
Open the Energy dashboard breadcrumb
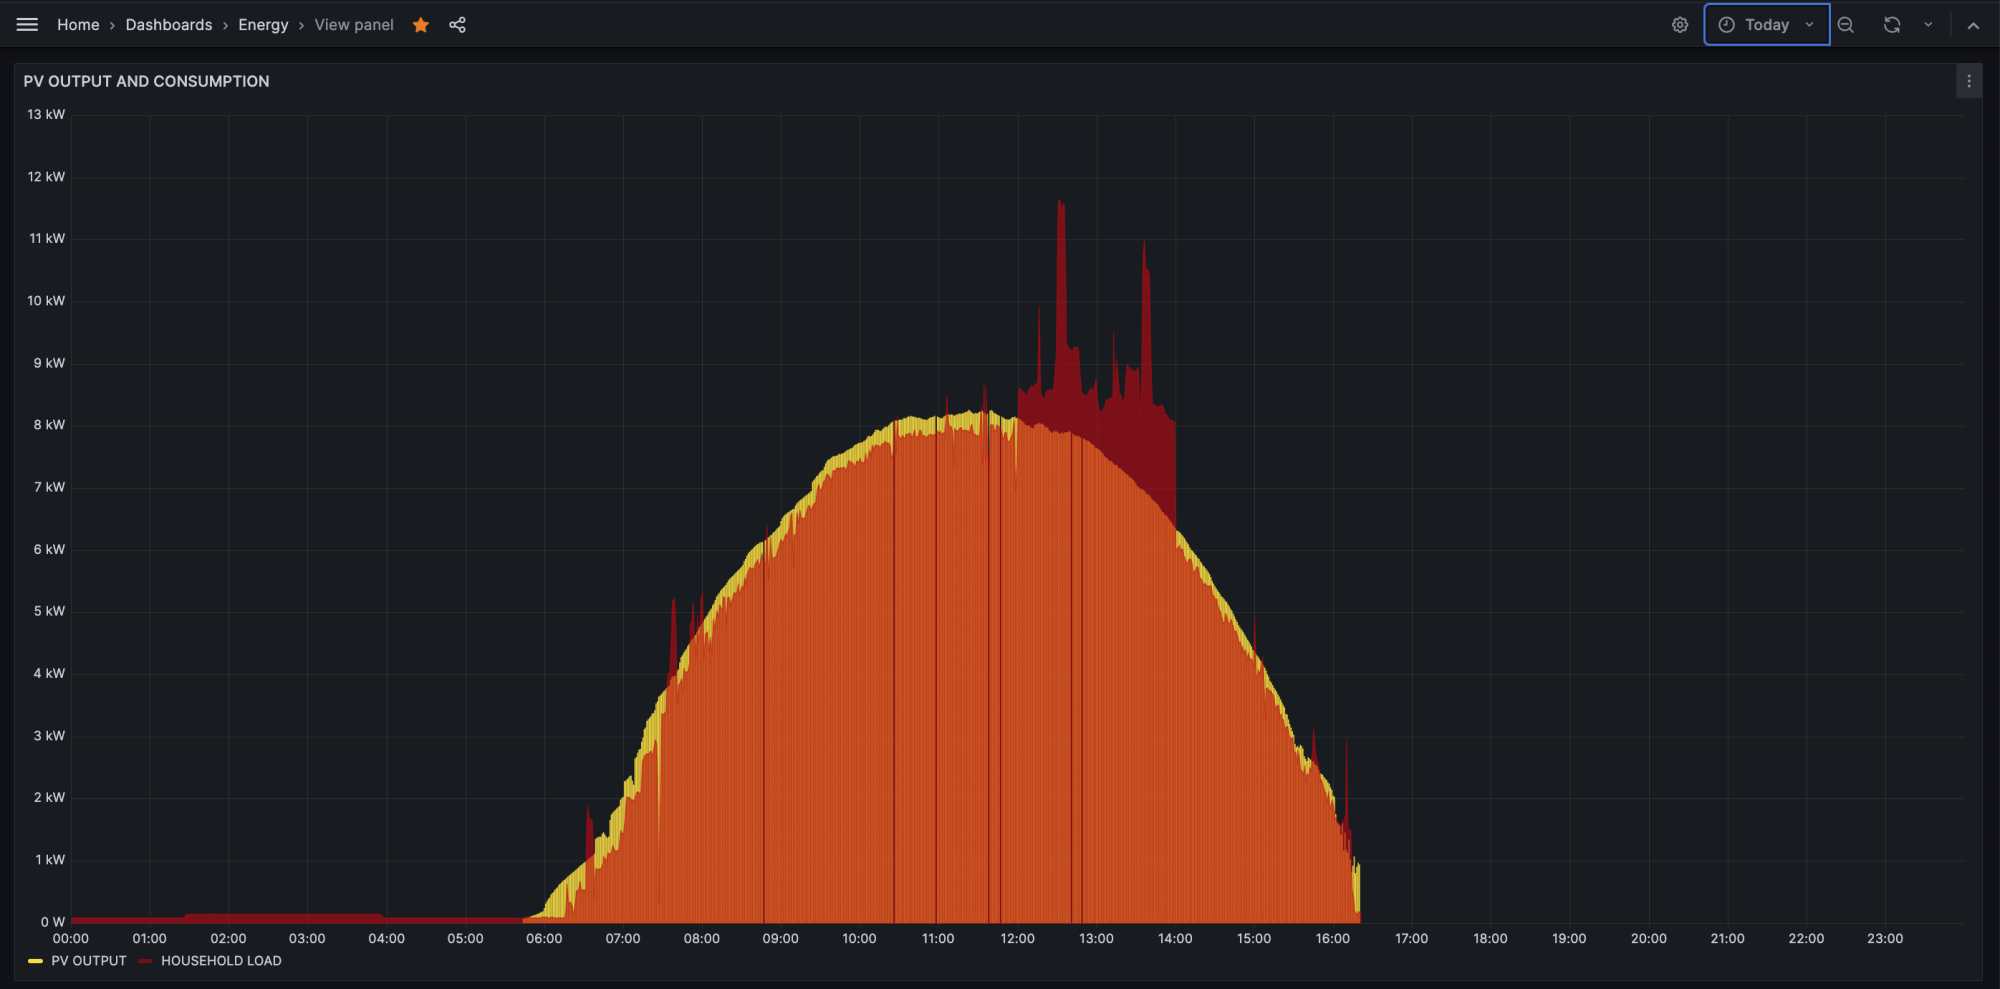(x=263, y=25)
